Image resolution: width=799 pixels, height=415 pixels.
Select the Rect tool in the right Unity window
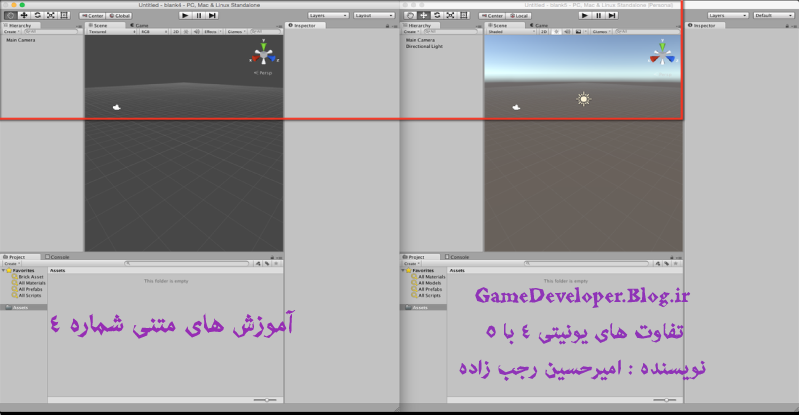(x=464, y=15)
